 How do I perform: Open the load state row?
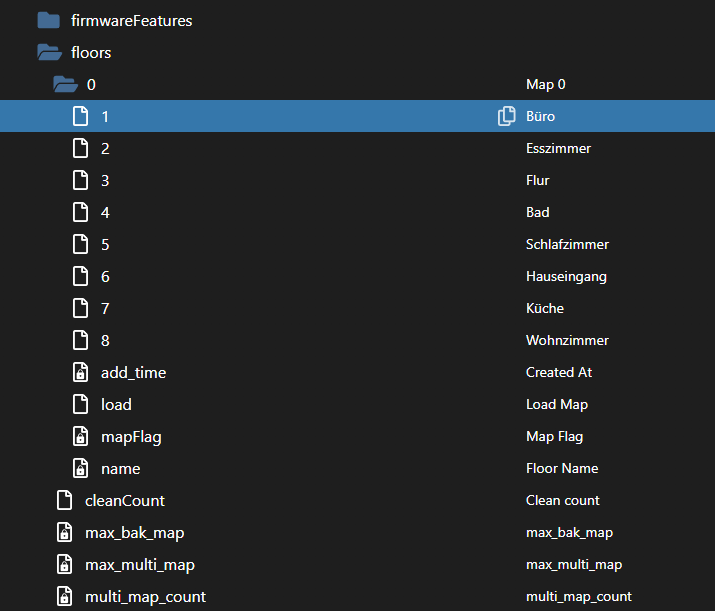[x=116, y=404]
